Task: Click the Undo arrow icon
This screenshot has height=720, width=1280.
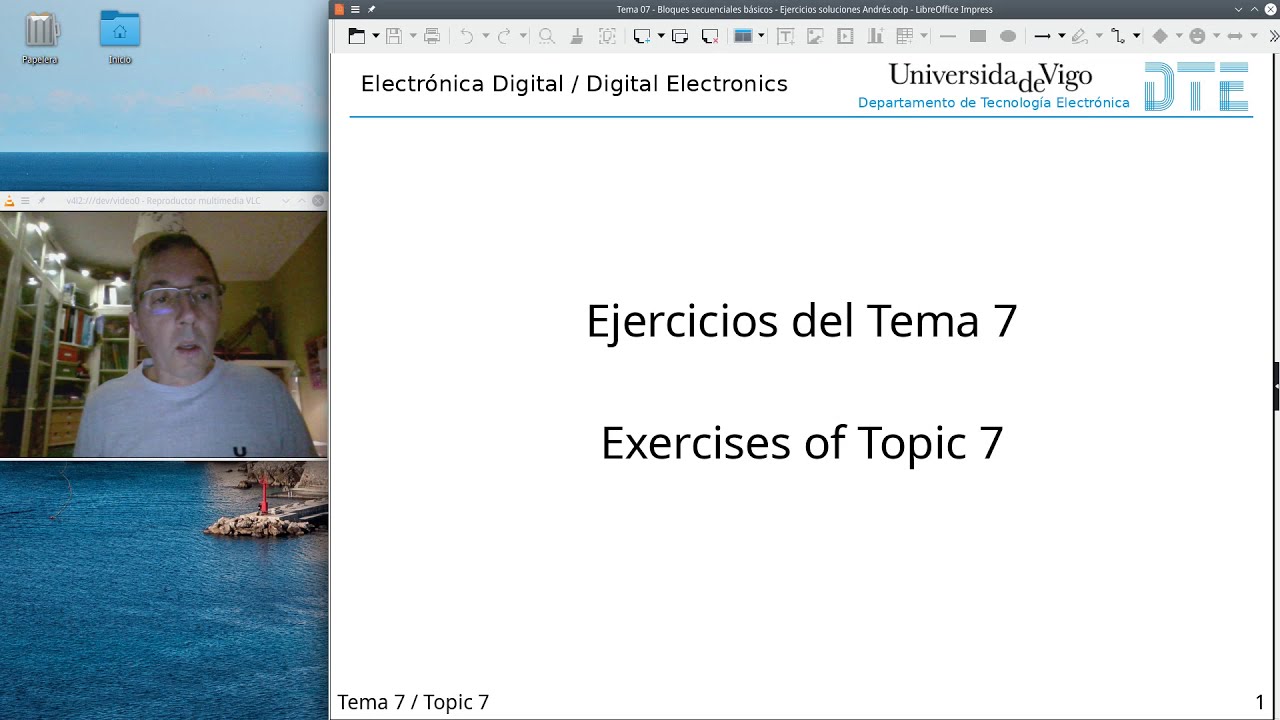Action: point(467,36)
